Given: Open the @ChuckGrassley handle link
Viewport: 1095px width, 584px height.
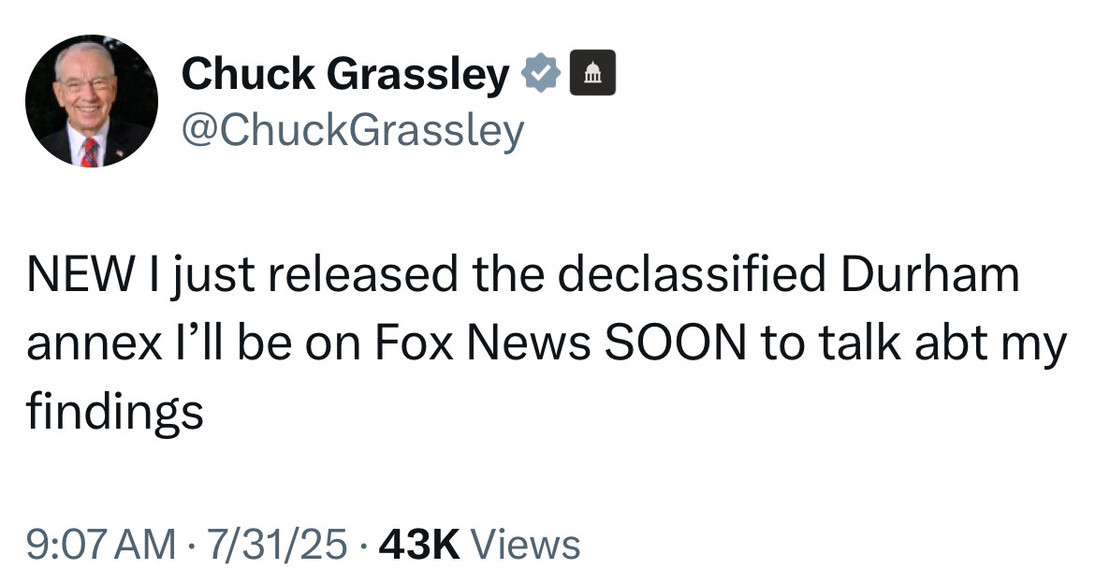Looking at the screenshot, I should click(352, 129).
